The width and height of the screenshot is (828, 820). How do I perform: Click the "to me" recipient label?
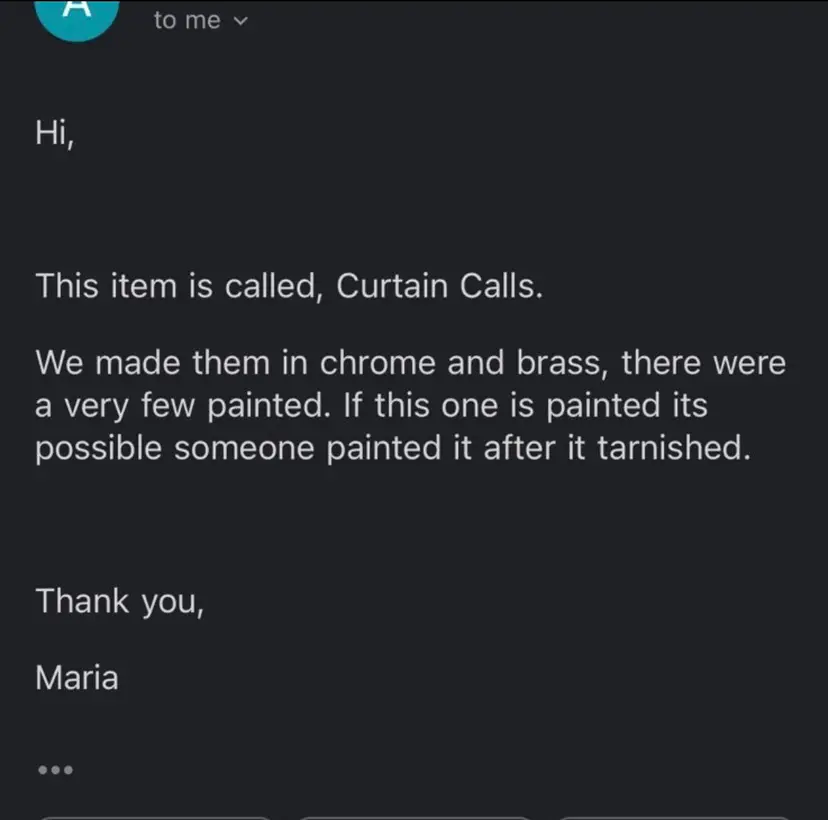[187, 21]
